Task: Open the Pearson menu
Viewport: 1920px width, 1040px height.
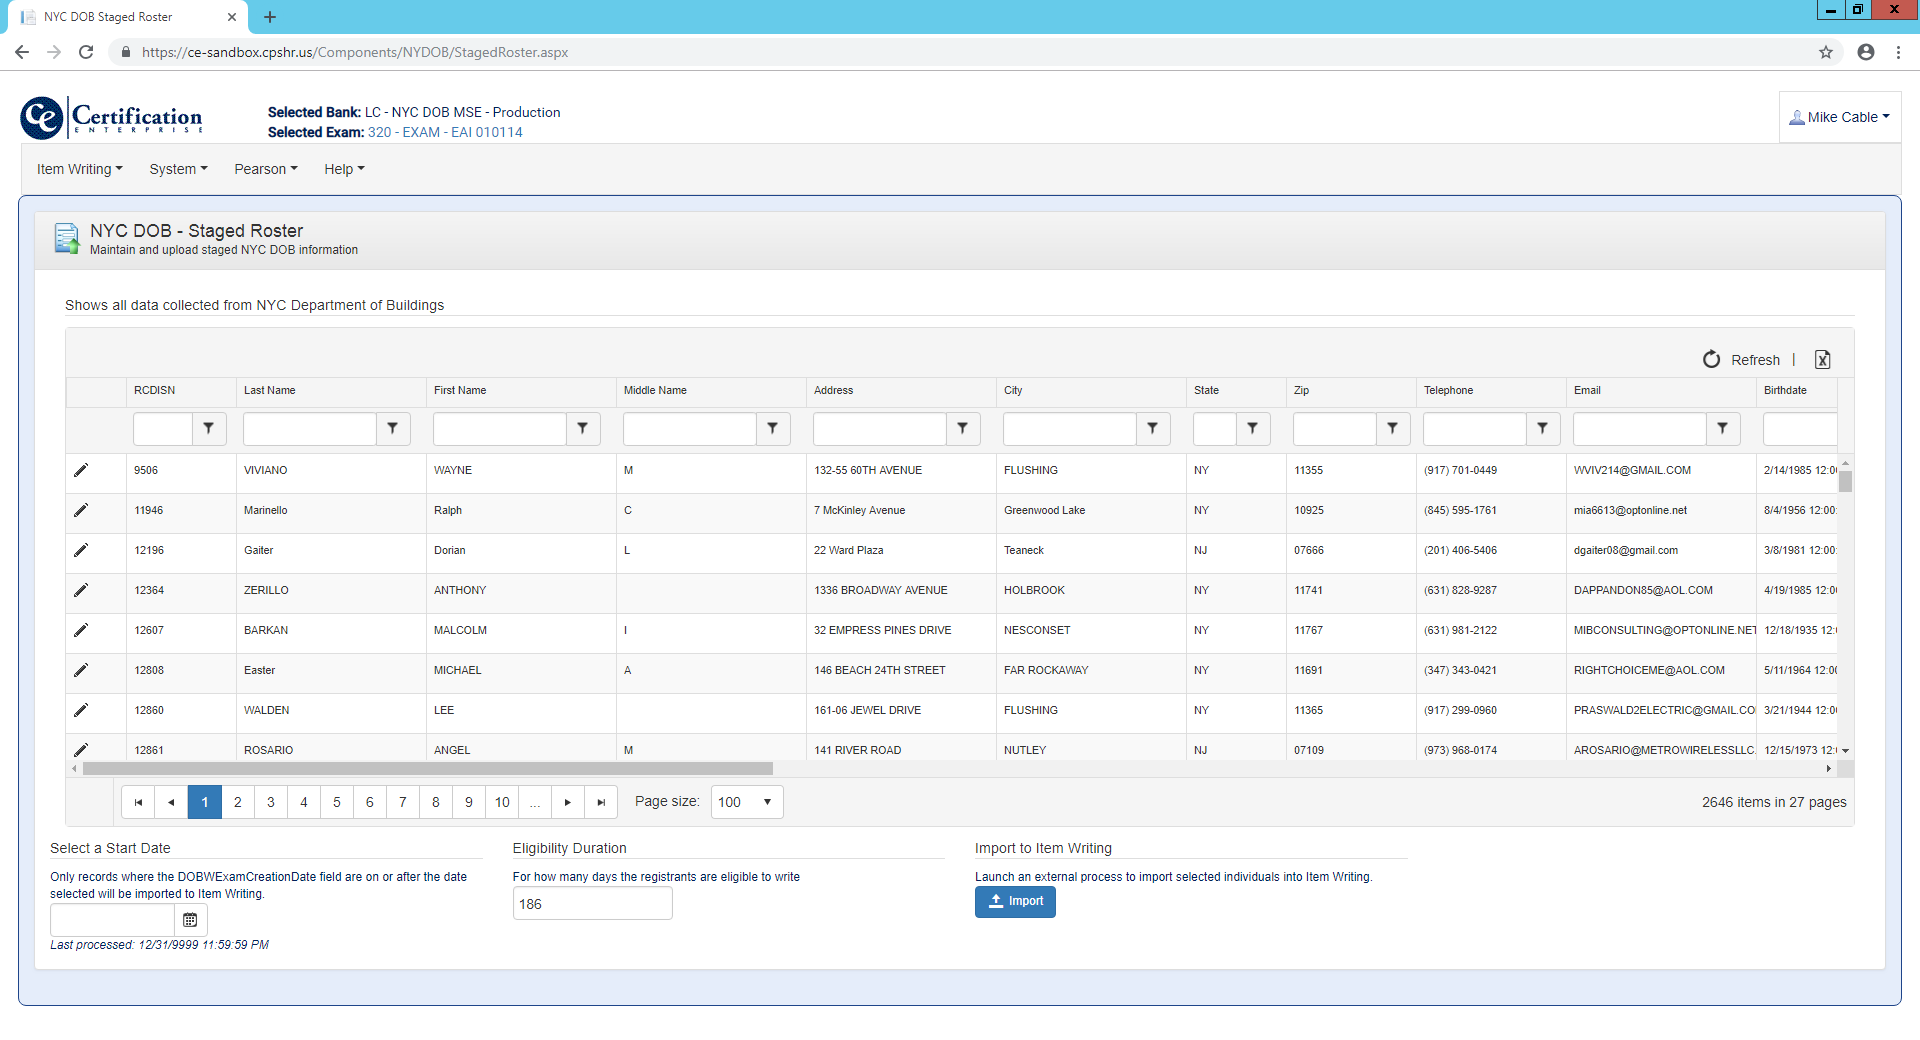Action: point(266,169)
